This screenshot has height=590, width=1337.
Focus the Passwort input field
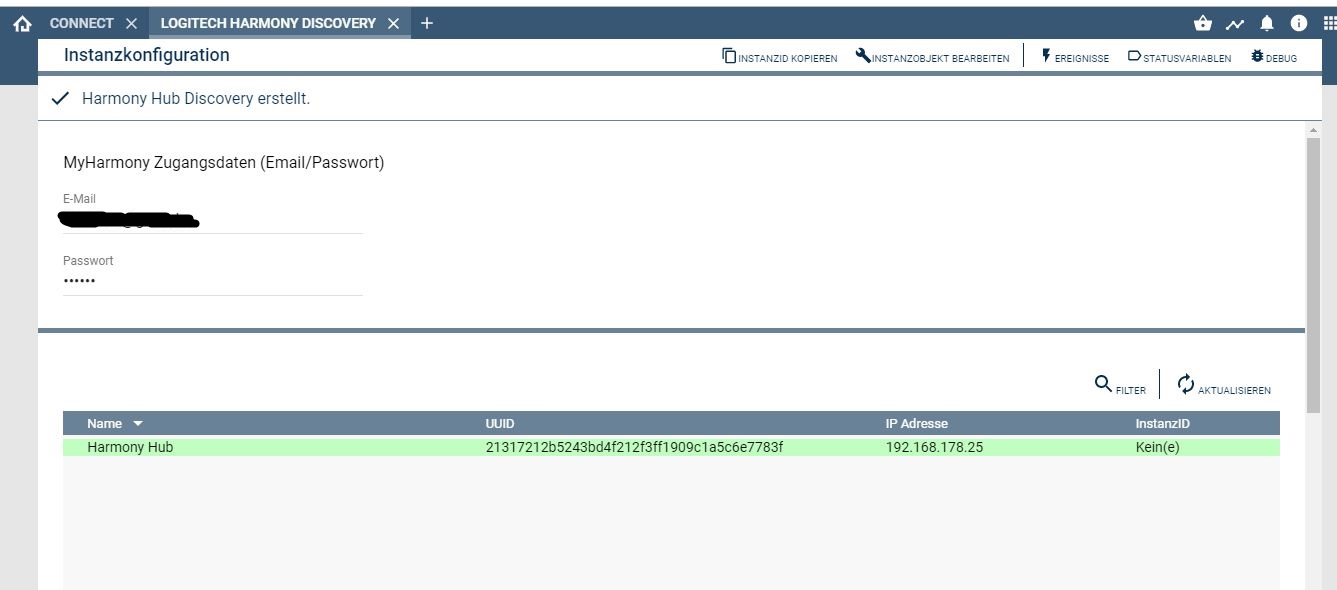click(212, 281)
